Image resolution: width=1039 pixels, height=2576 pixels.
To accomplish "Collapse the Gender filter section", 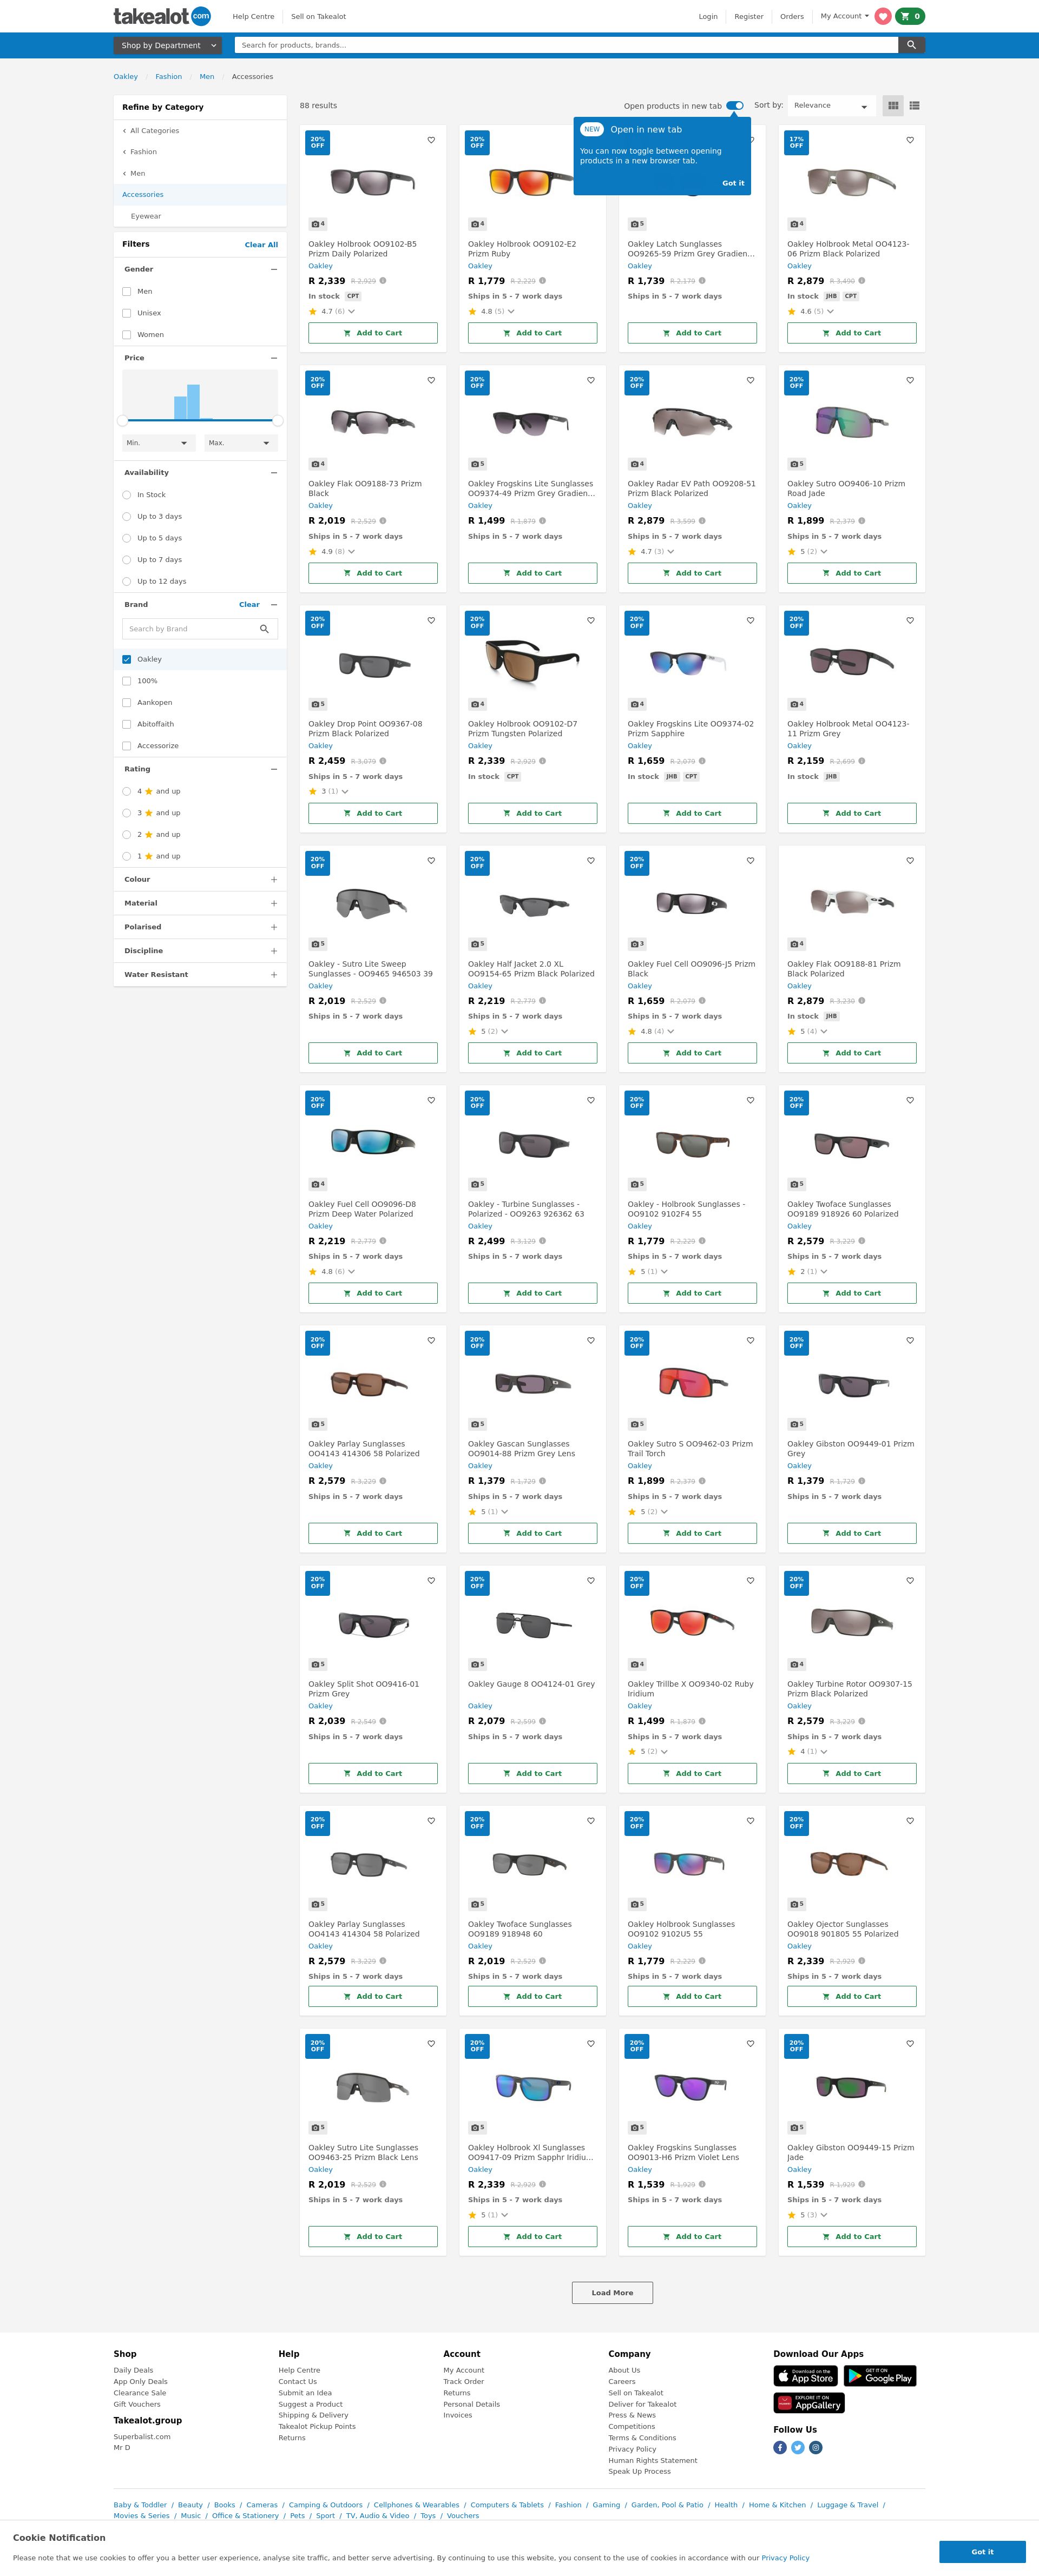I will [x=274, y=269].
